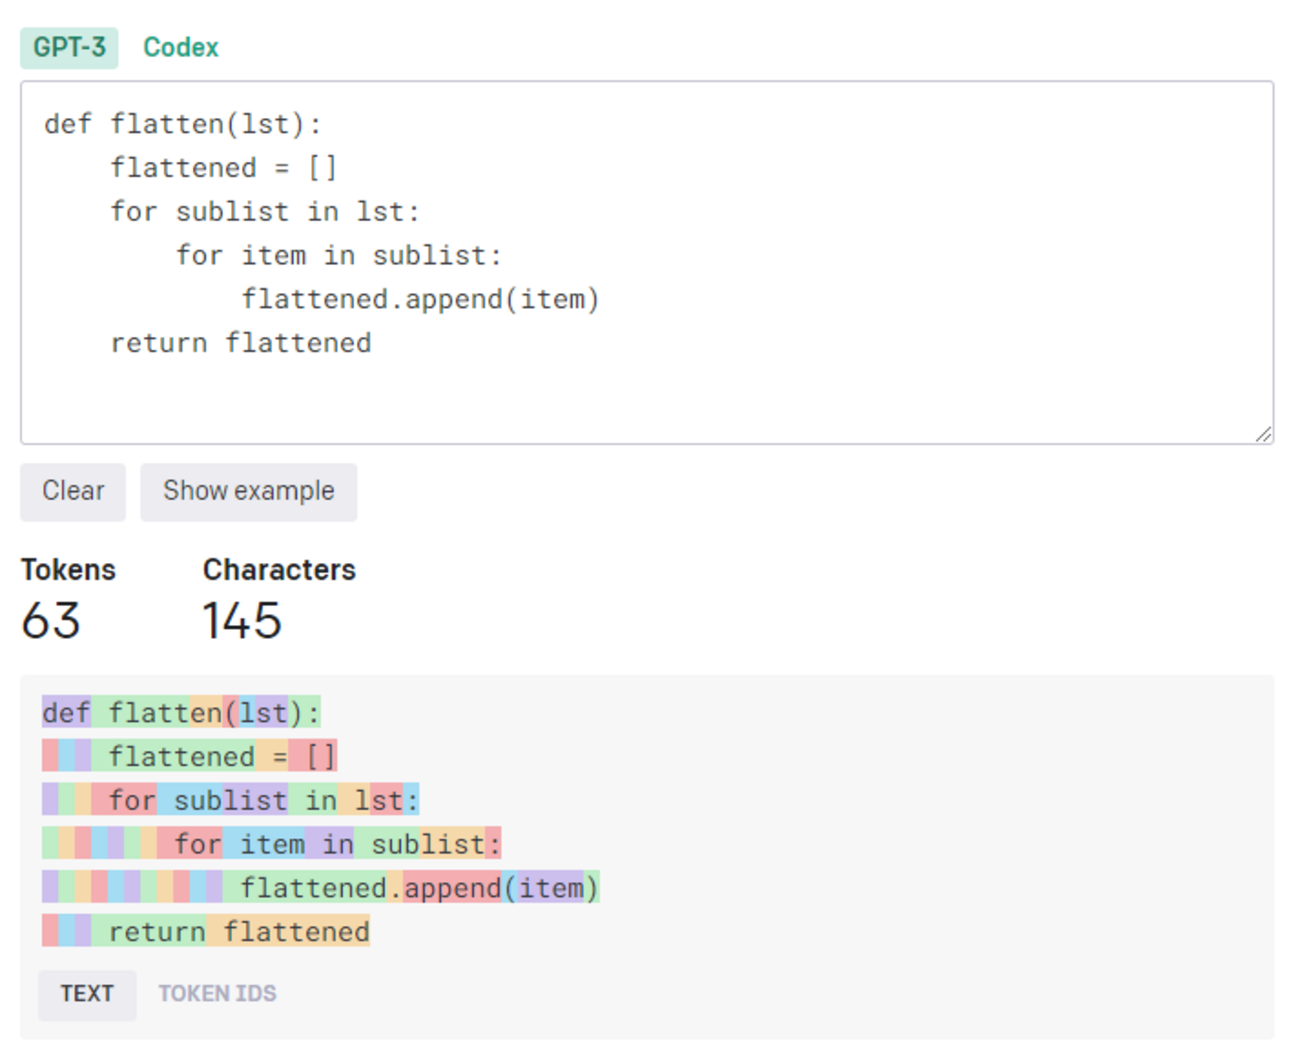Click the "return flattened" line in the input box
The width and height of the screenshot is (1300, 1056).
click(x=241, y=343)
